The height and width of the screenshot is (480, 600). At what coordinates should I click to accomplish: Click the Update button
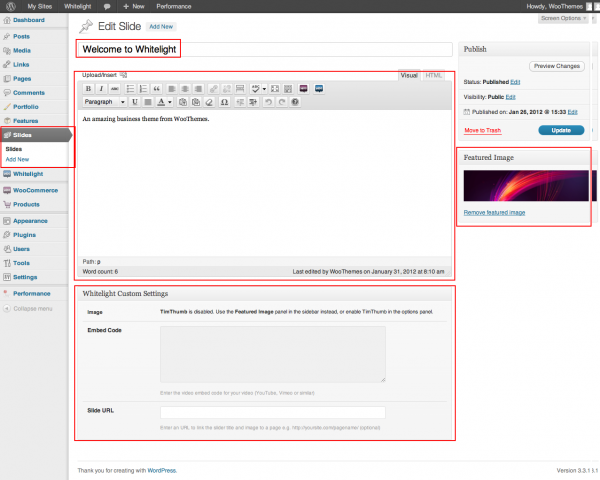pos(561,130)
